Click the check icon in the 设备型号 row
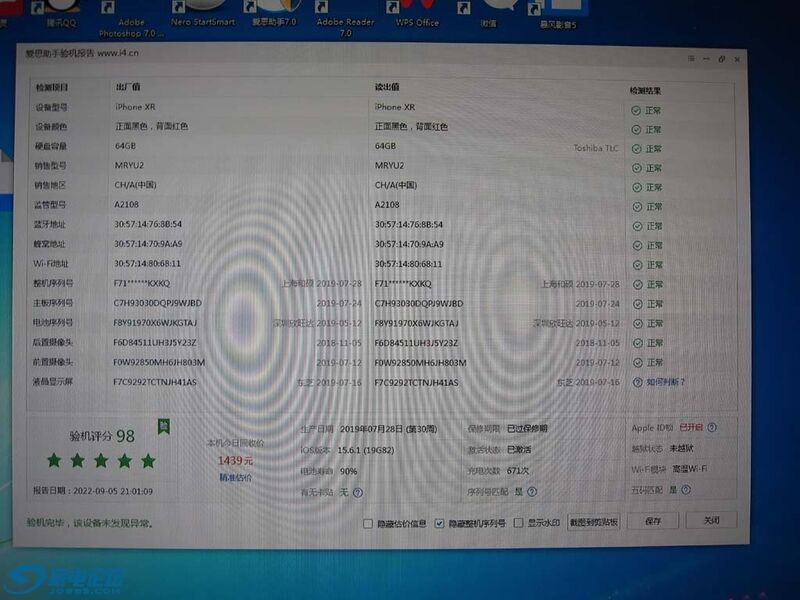This screenshot has height=600, width=800. tap(636, 110)
